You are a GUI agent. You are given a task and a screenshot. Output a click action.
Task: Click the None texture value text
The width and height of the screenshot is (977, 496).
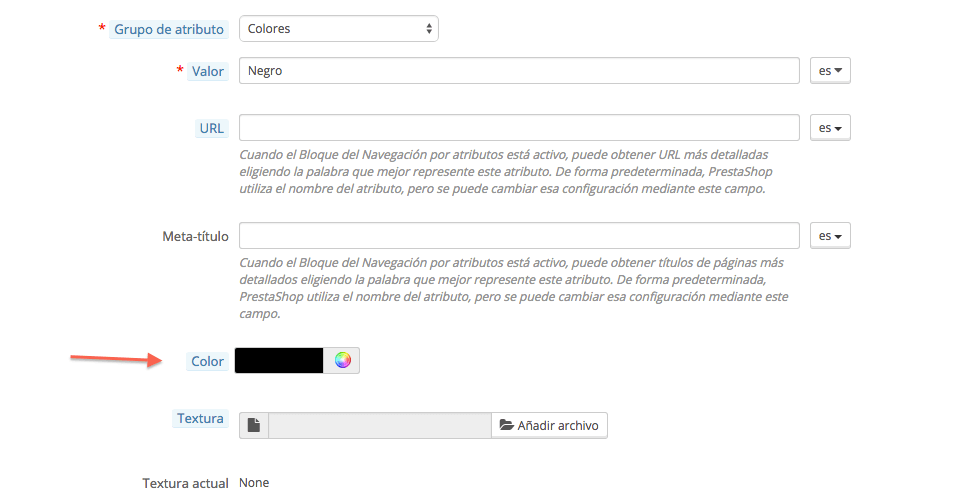coord(254,483)
